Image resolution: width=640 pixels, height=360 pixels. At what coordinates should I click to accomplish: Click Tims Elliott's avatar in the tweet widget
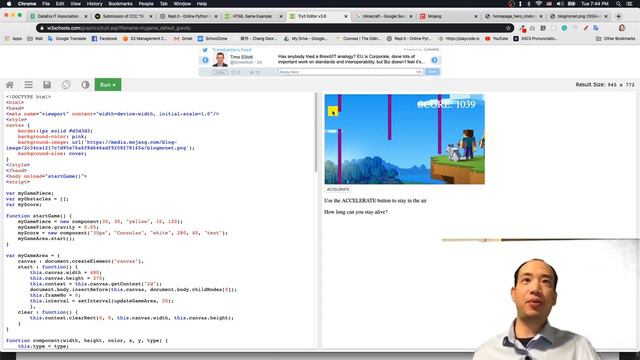point(220,60)
